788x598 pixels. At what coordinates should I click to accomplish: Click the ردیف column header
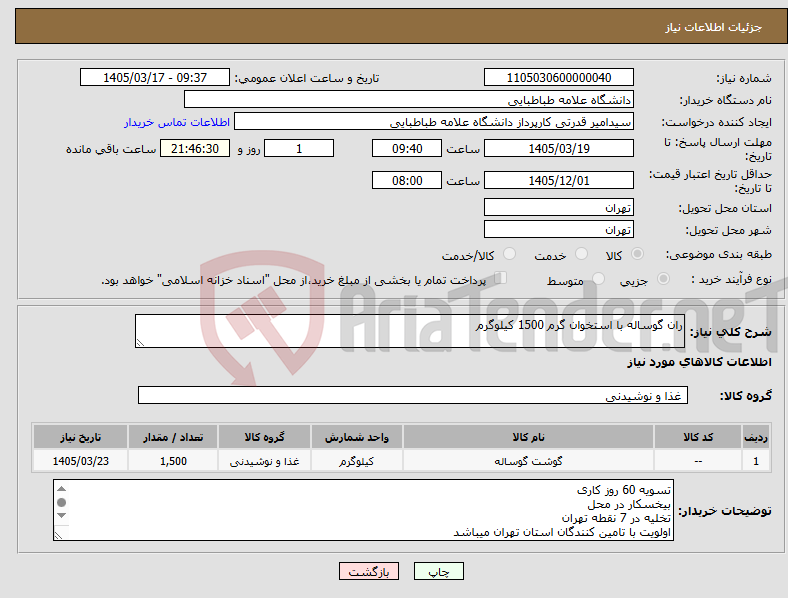(x=756, y=437)
